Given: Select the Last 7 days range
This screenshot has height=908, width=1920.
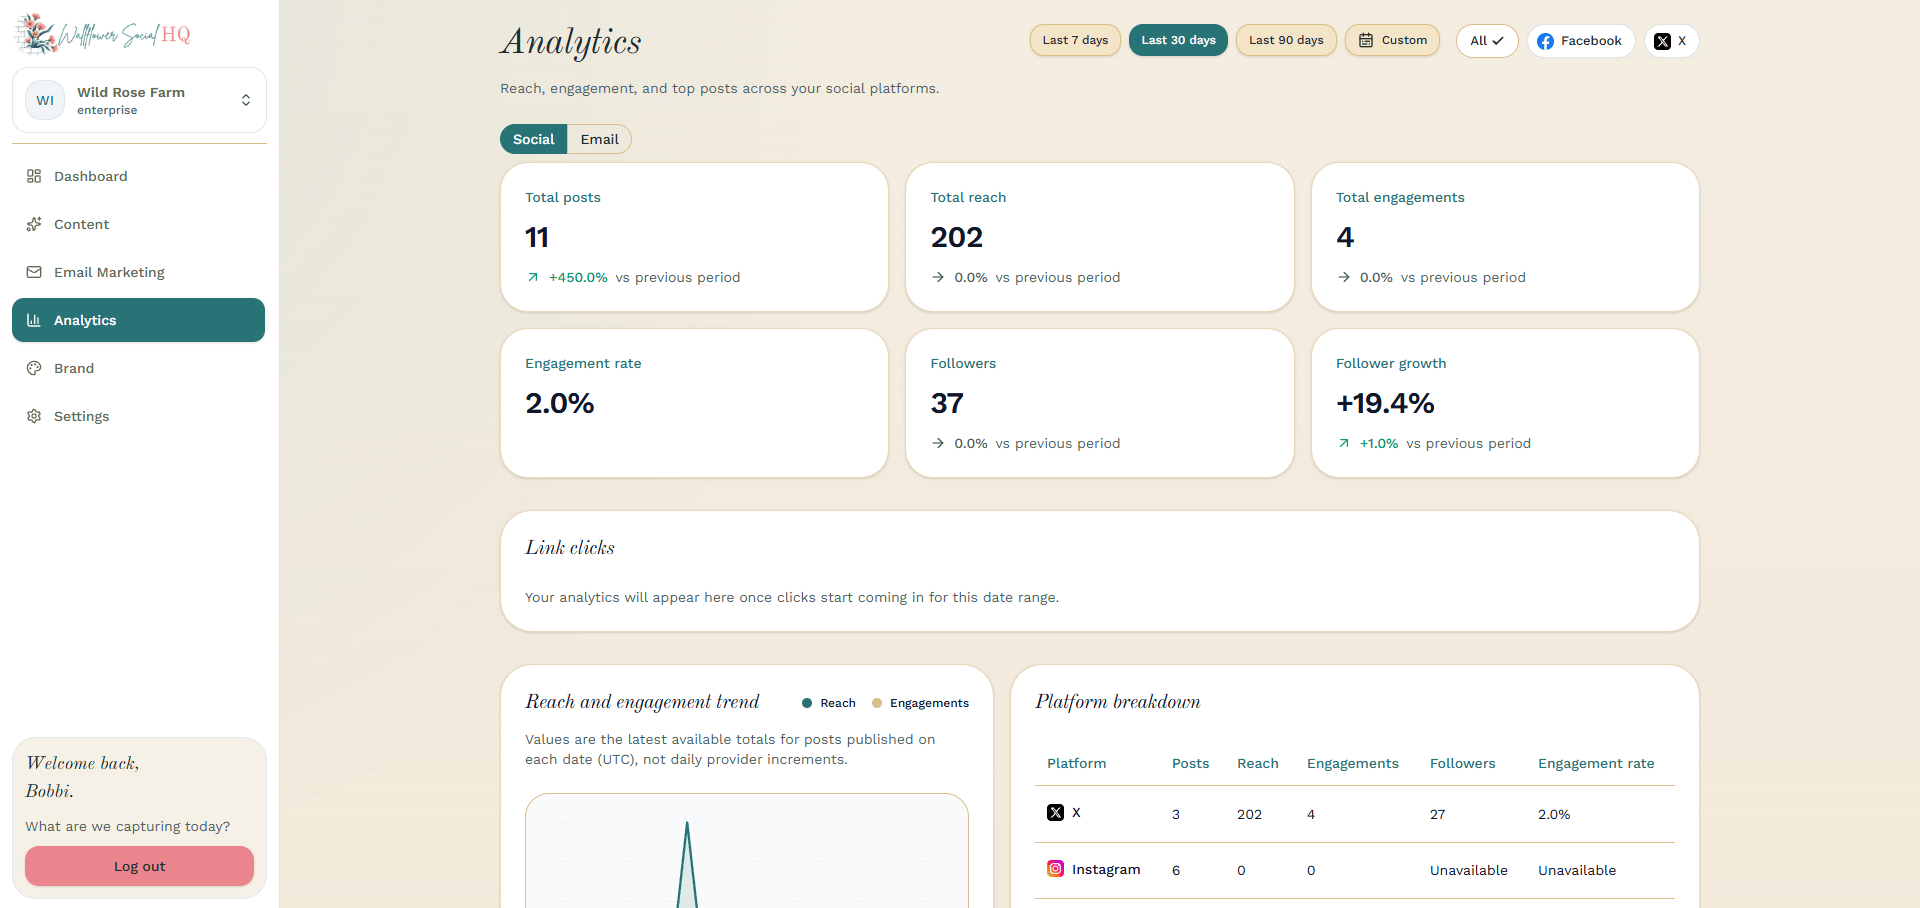Looking at the screenshot, I should click(x=1075, y=40).
